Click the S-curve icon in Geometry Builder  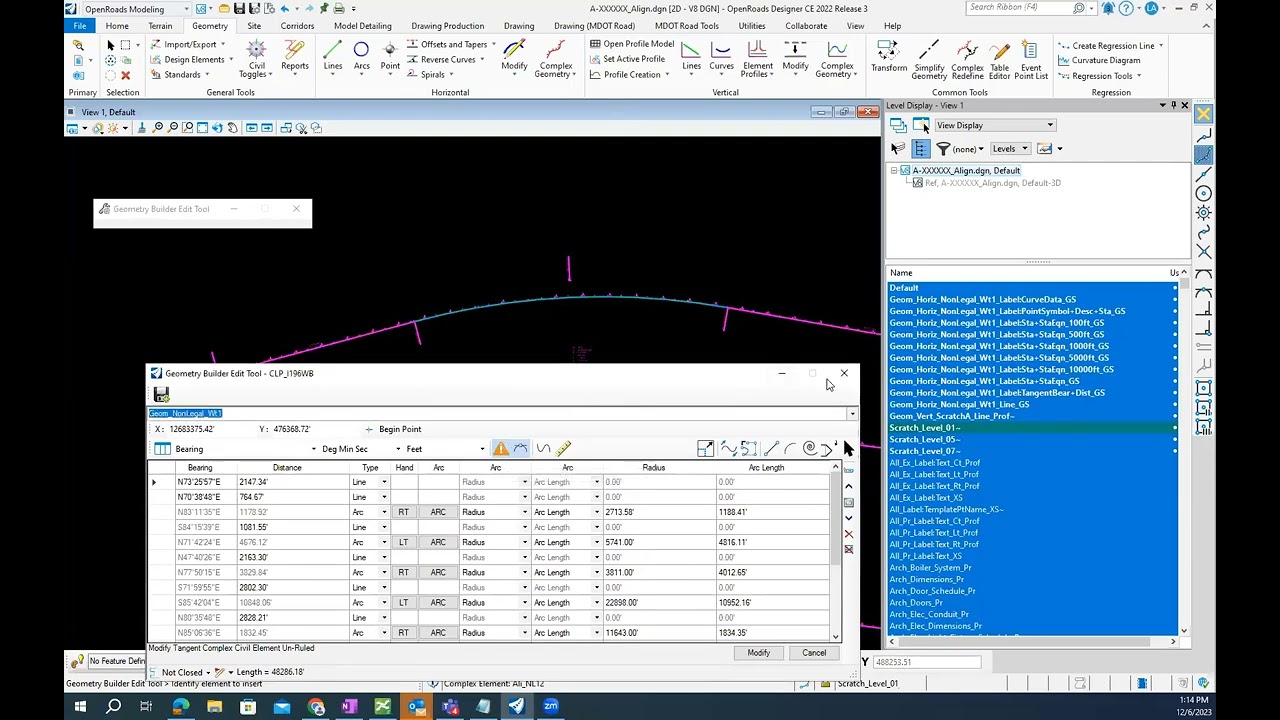[x=543, y=449]
